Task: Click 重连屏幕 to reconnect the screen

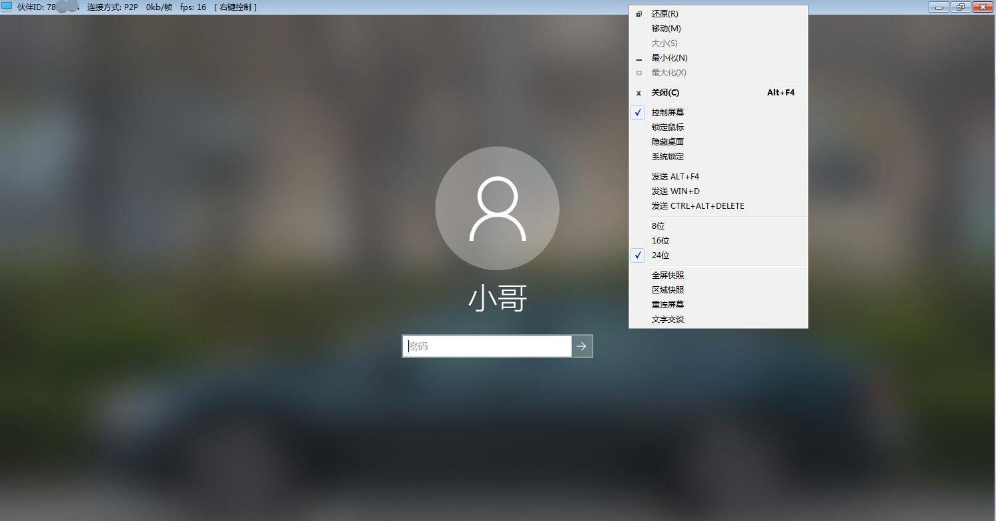Action: pyautogui.click(x=718, y=304)
